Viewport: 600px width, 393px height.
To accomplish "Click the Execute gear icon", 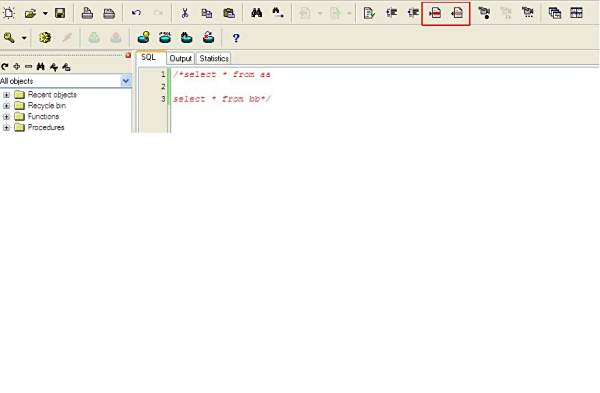I will tap(45, 38).
